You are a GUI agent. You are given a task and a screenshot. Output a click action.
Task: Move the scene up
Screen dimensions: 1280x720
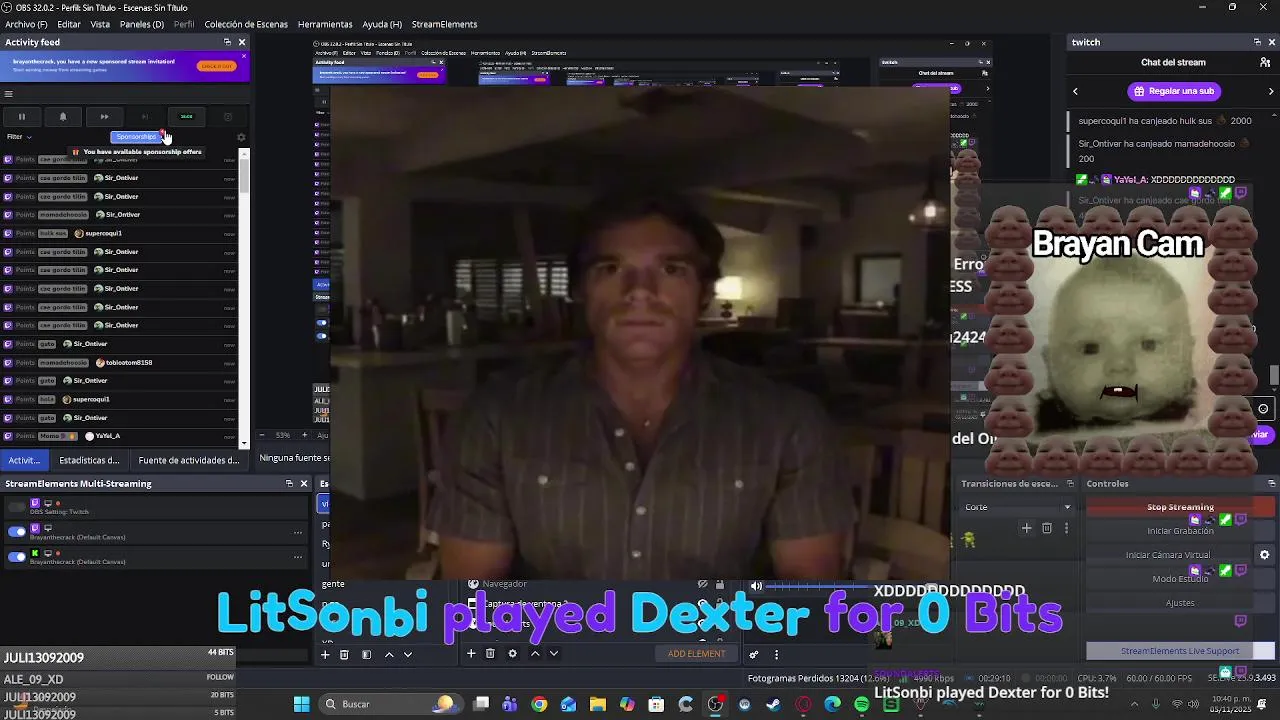click(389, 654)
